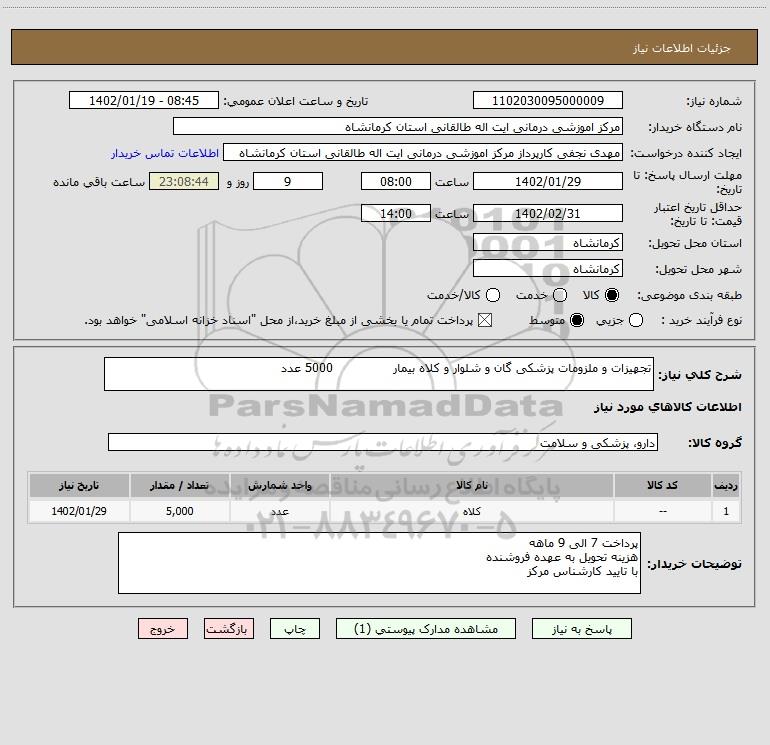Click the 'پاسخ به نیاز' button
Viewport: 770px width, 745px height.
581,629
